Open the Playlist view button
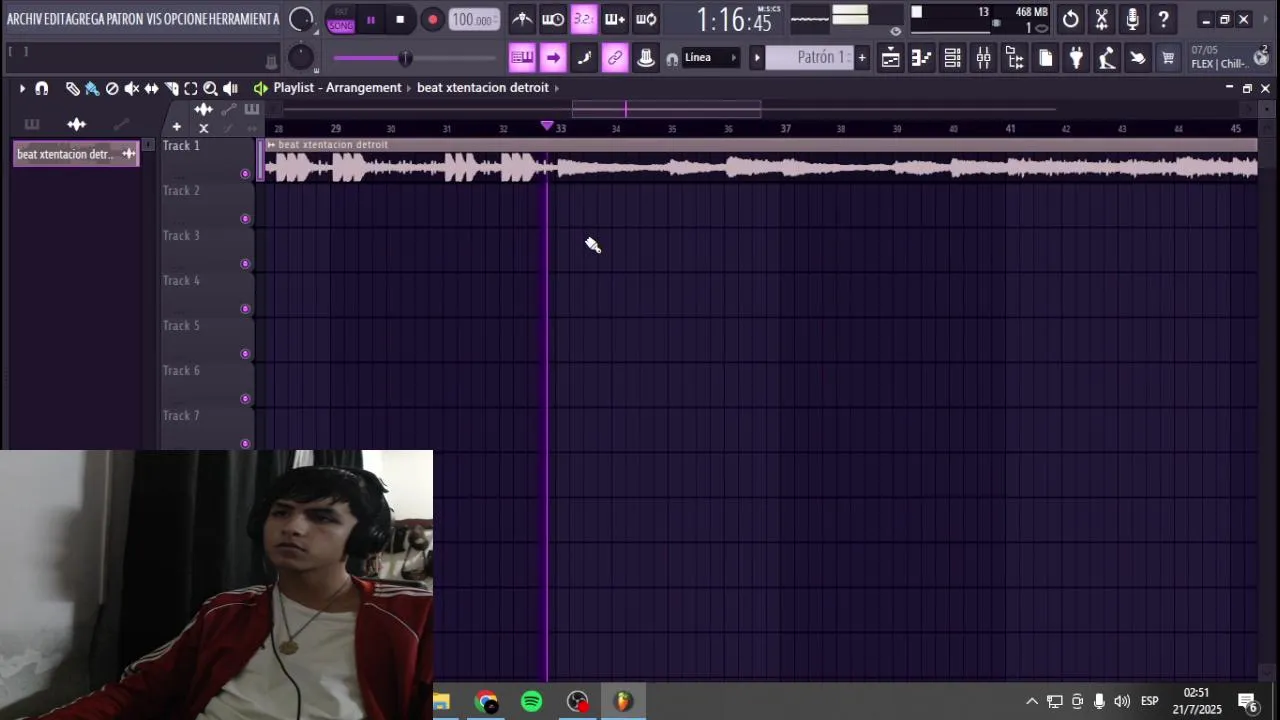This screenshot has height=720, width=1280. tap(890, 58)
